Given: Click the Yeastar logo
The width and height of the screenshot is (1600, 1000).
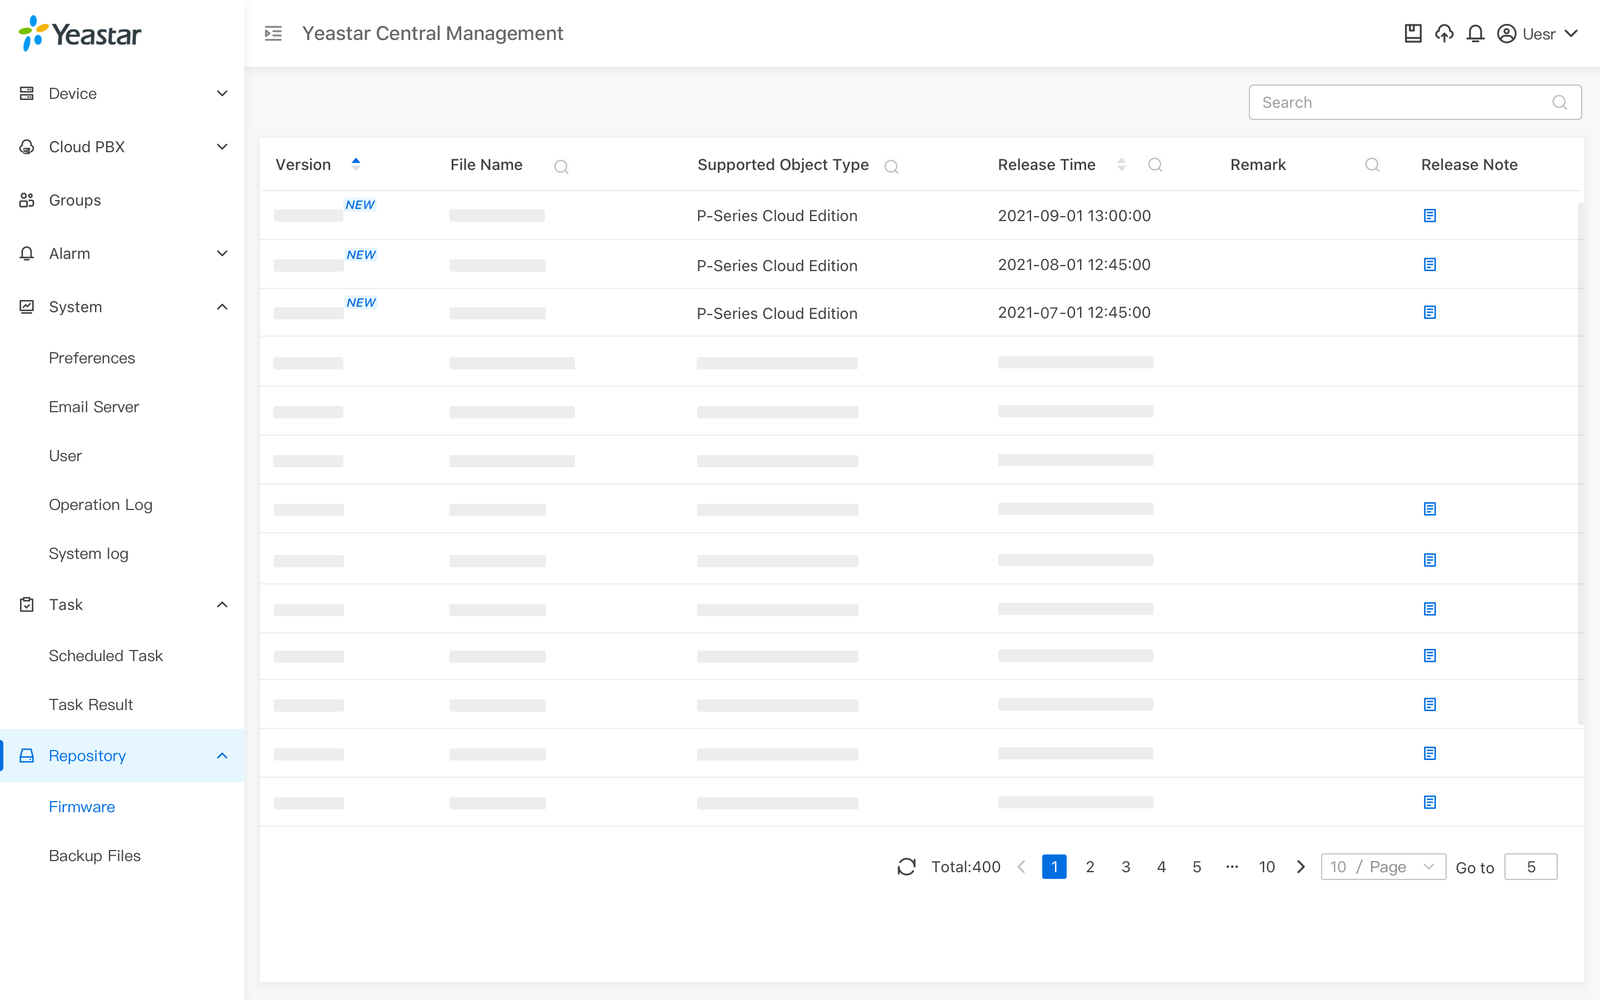Looking at the screenshot, I should 80,34.
